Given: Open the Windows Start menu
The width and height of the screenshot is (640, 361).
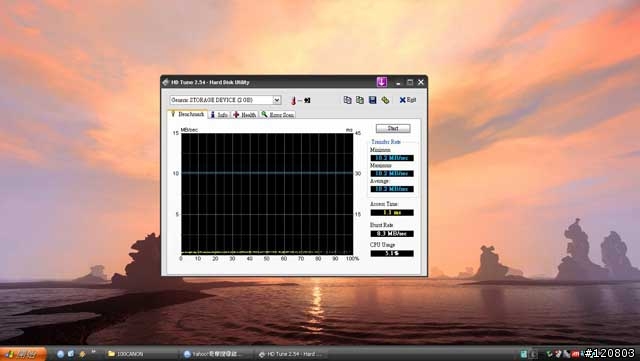Looking at the screenshot, I should click(x=23, y=354).
